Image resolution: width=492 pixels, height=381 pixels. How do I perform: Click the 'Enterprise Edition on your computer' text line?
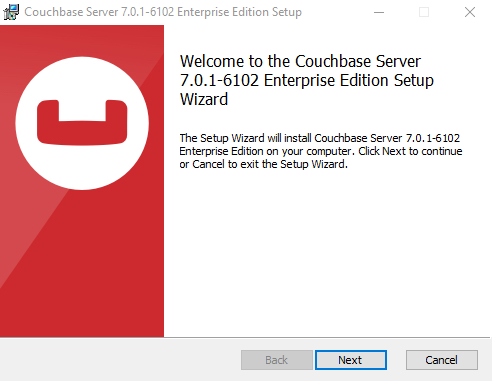point(266,151)
